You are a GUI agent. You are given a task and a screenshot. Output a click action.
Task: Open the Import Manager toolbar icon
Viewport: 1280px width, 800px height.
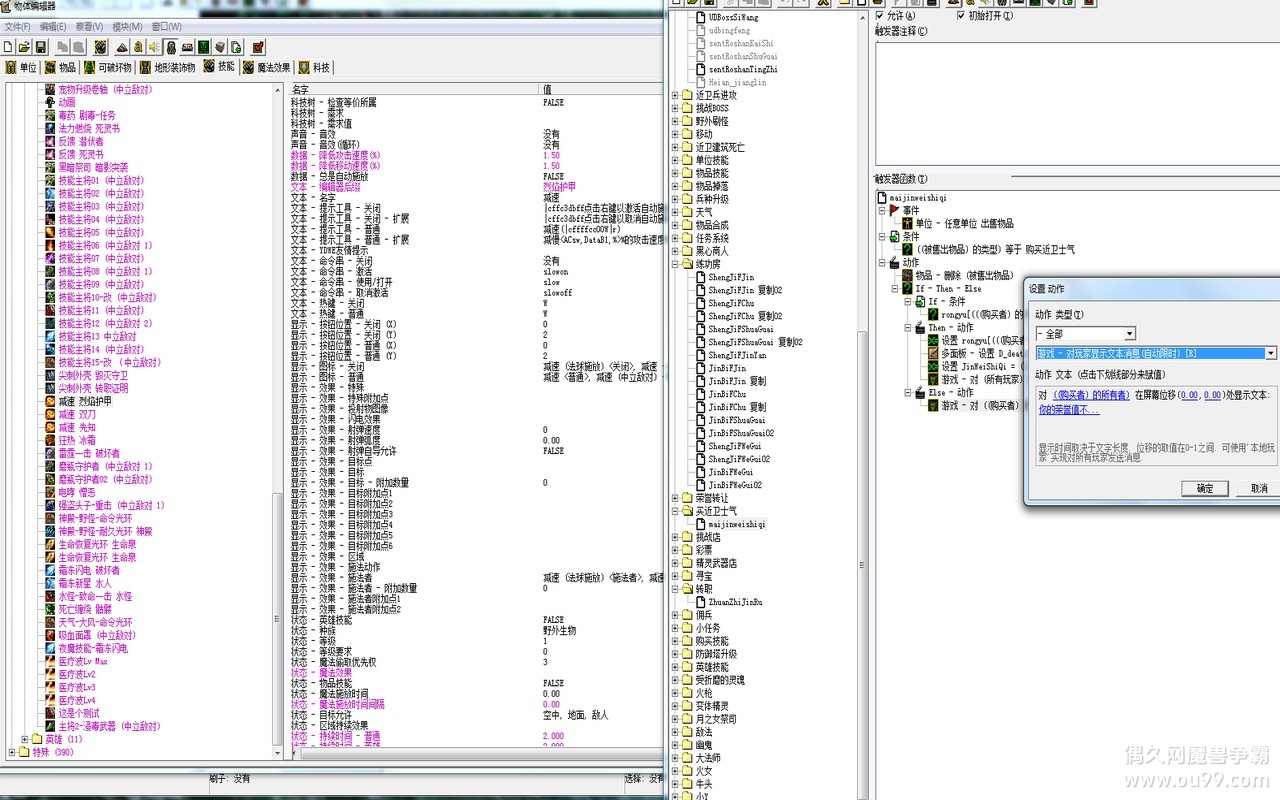tap(236, 47)
